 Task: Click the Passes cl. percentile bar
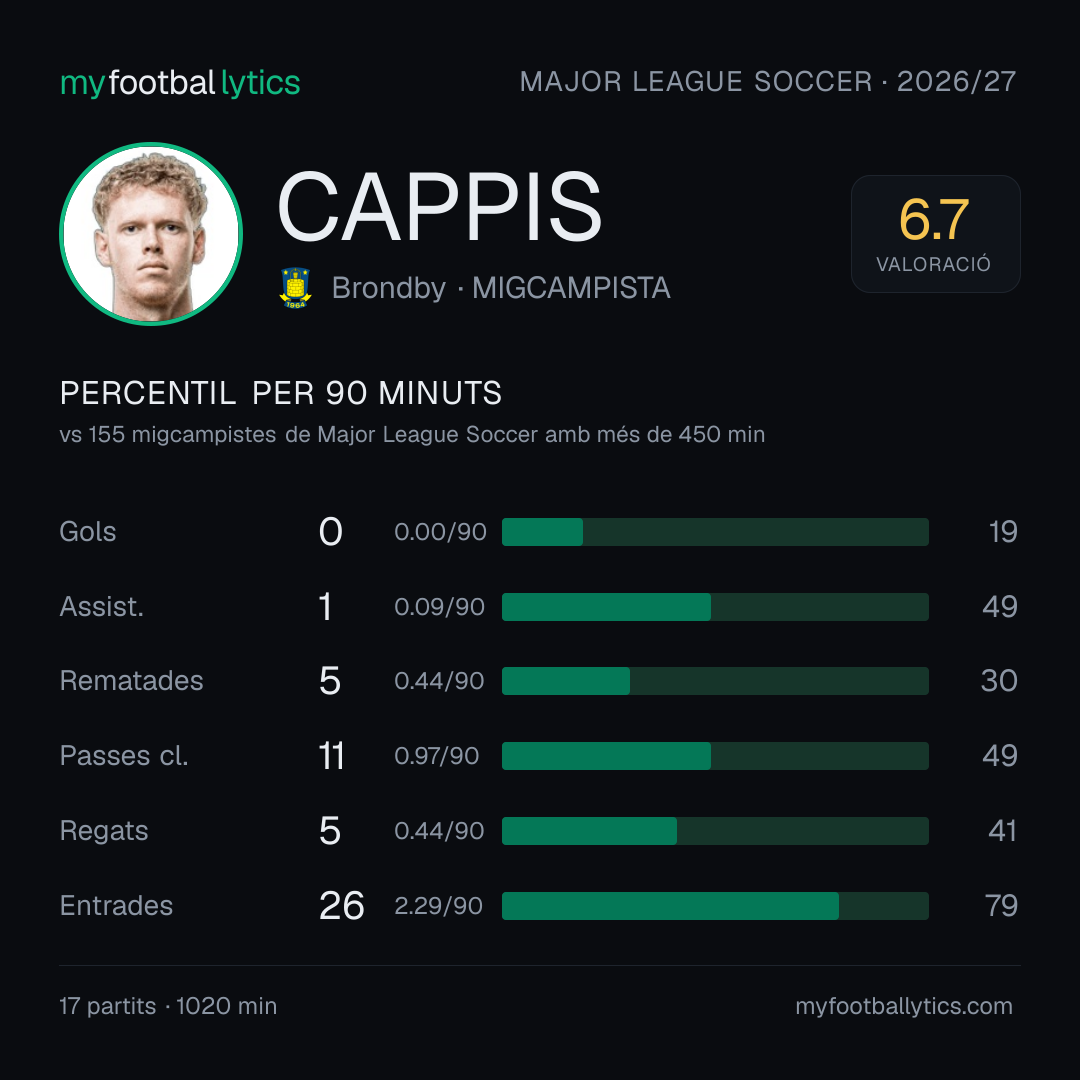715,756
